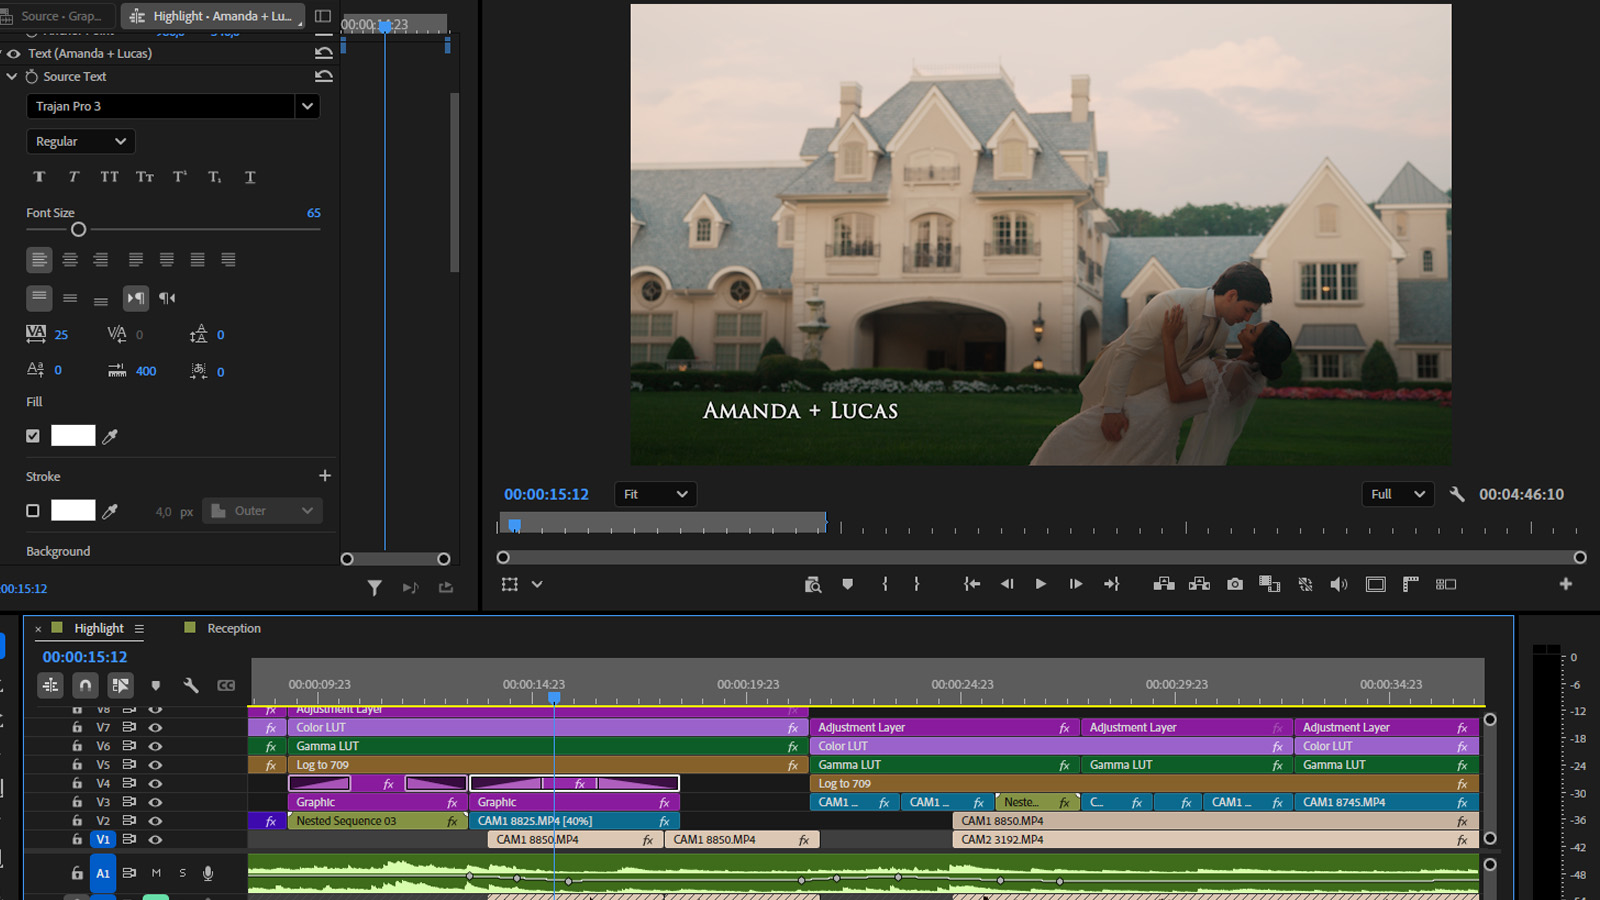Image resolution: width=1600 pixels, height=900 pixels.
Task: Collapse the Source Text property
Action: [12, 76]
